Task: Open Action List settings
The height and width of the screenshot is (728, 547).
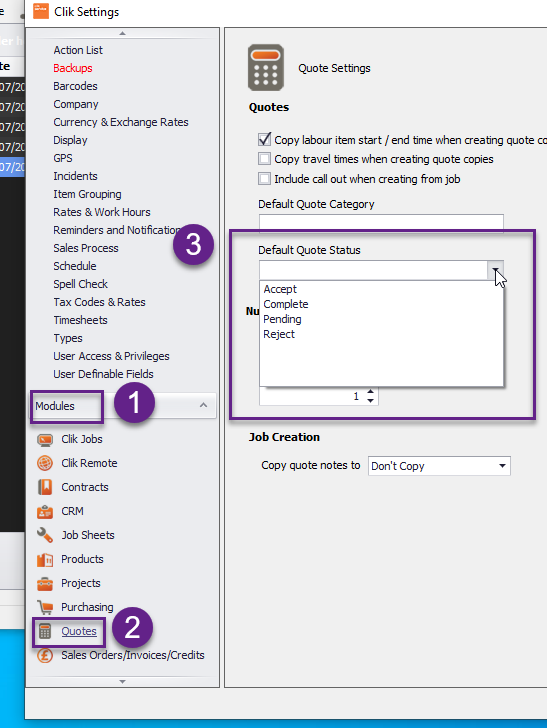Action: coord(78,50)
